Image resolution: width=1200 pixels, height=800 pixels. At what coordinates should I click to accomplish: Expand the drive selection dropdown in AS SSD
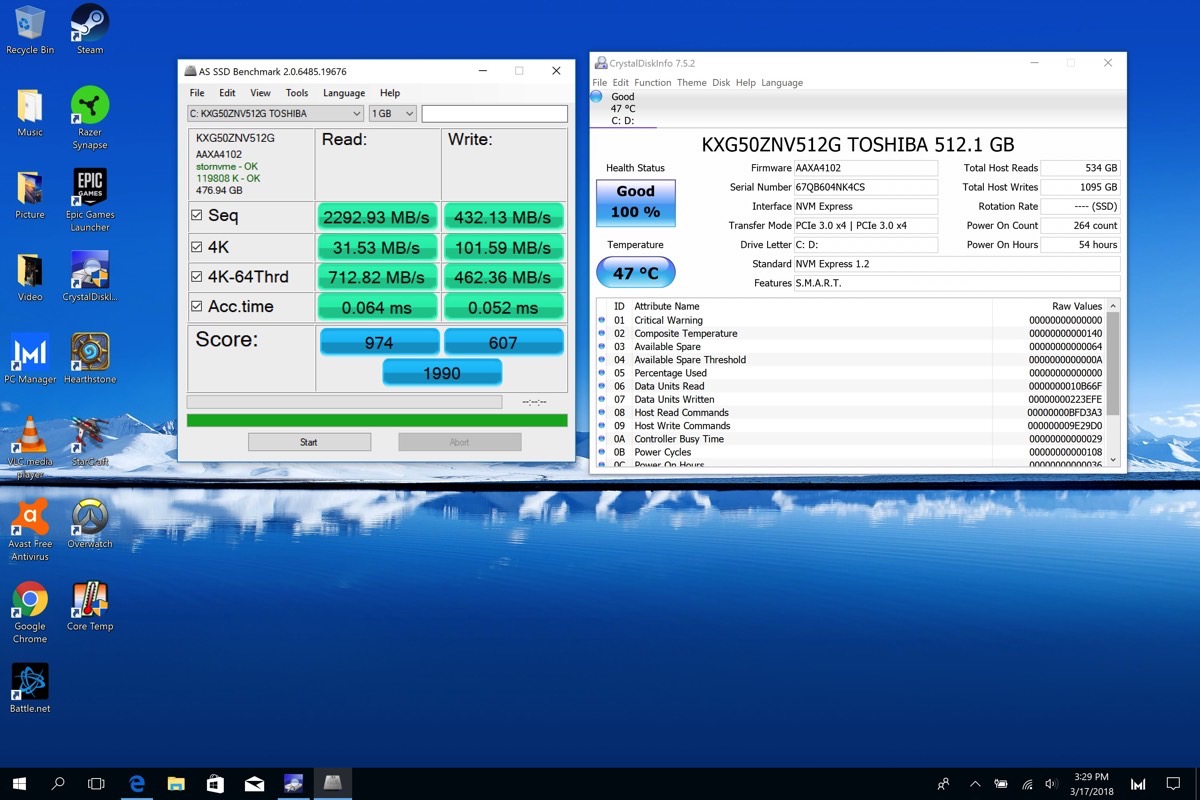pyautogui.click(x=276, y=114)
